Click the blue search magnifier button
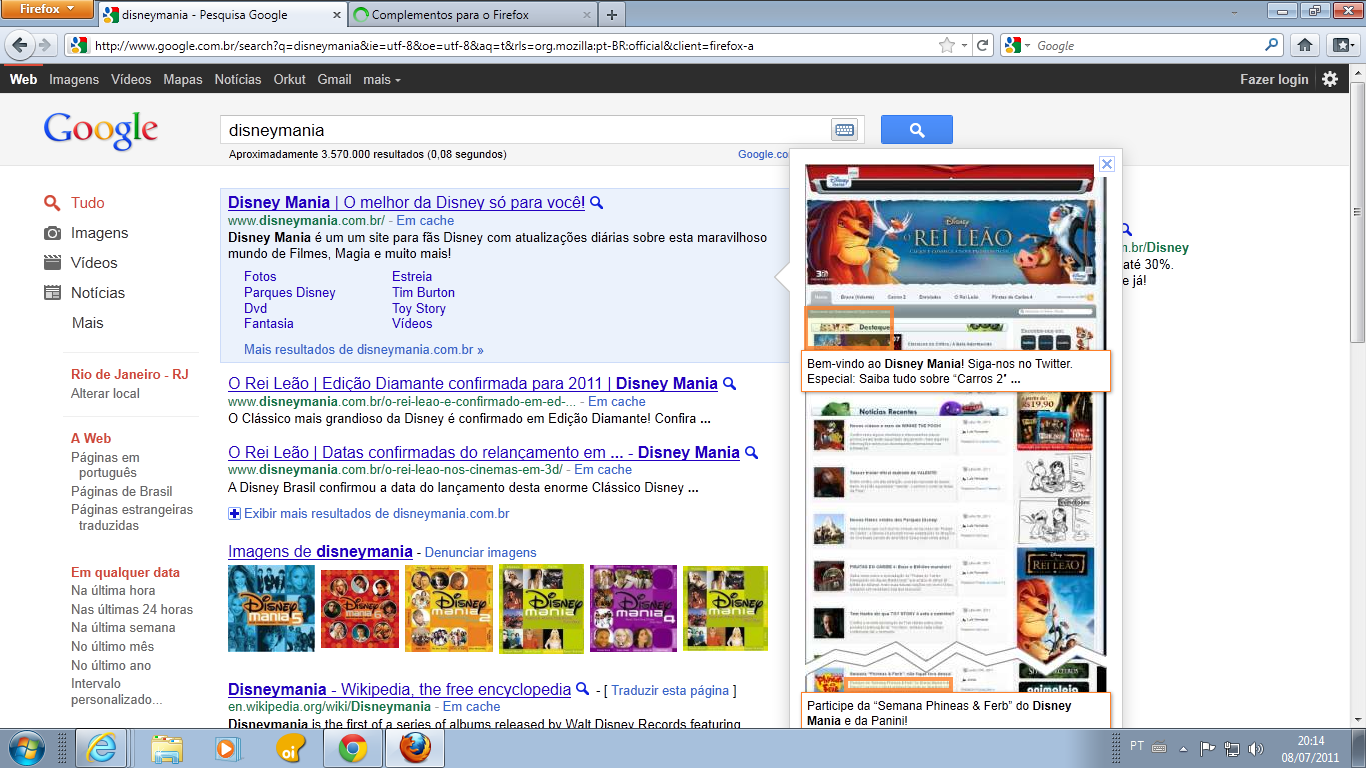 pos(916,130)
